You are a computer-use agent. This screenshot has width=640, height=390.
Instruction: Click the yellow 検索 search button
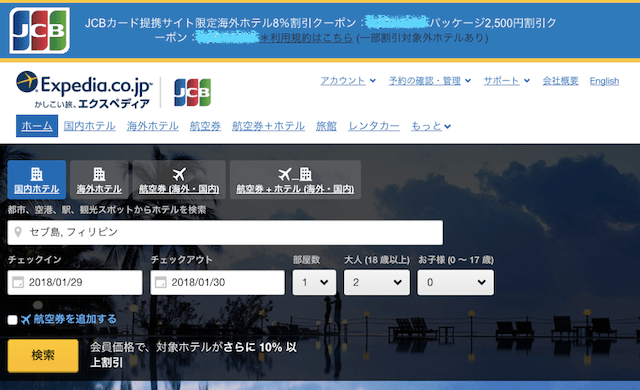click(x=43, y=356)
